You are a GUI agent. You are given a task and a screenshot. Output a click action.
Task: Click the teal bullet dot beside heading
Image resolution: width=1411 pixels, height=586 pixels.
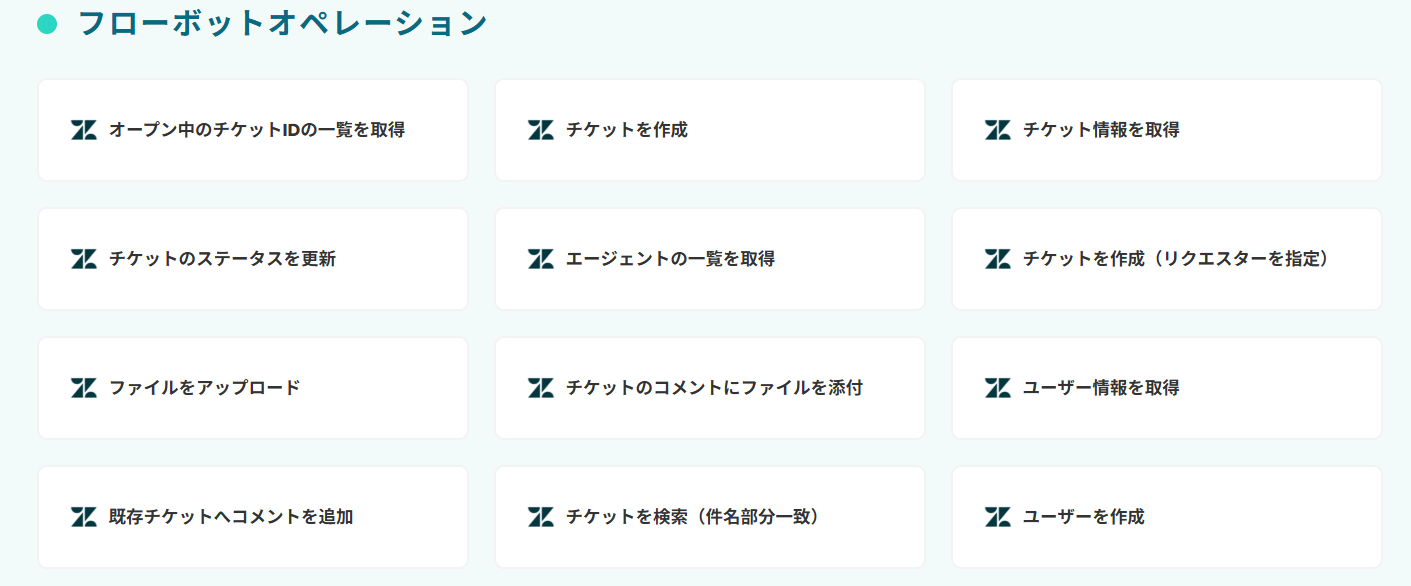click(47, 23)
